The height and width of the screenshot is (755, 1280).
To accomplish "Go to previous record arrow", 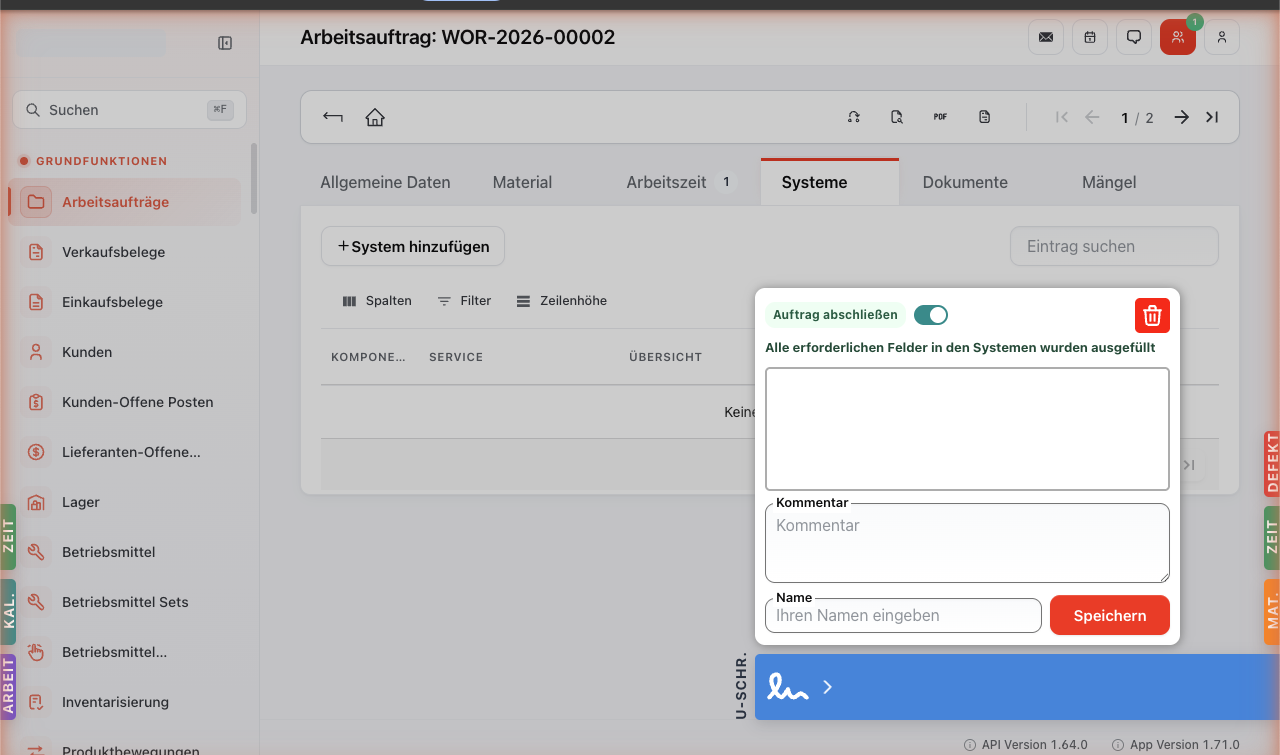I will point(1092,117).
